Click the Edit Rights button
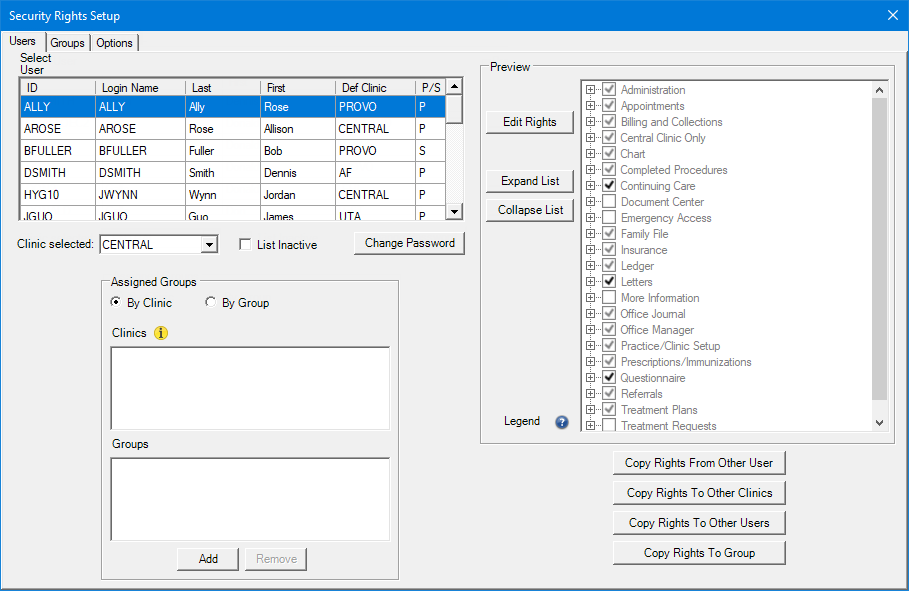Screen dimensions: 909x591 tap(529, 122)
